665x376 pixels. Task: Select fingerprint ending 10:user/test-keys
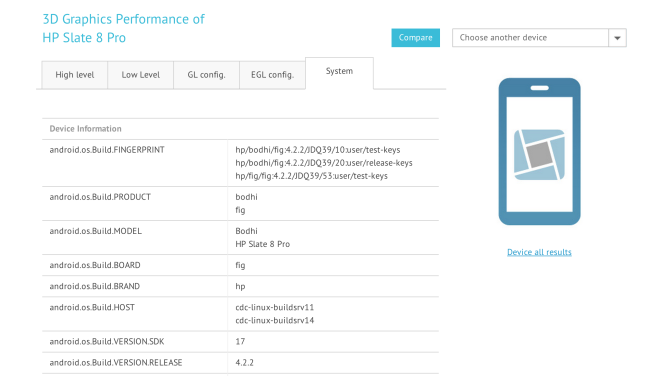318,150
